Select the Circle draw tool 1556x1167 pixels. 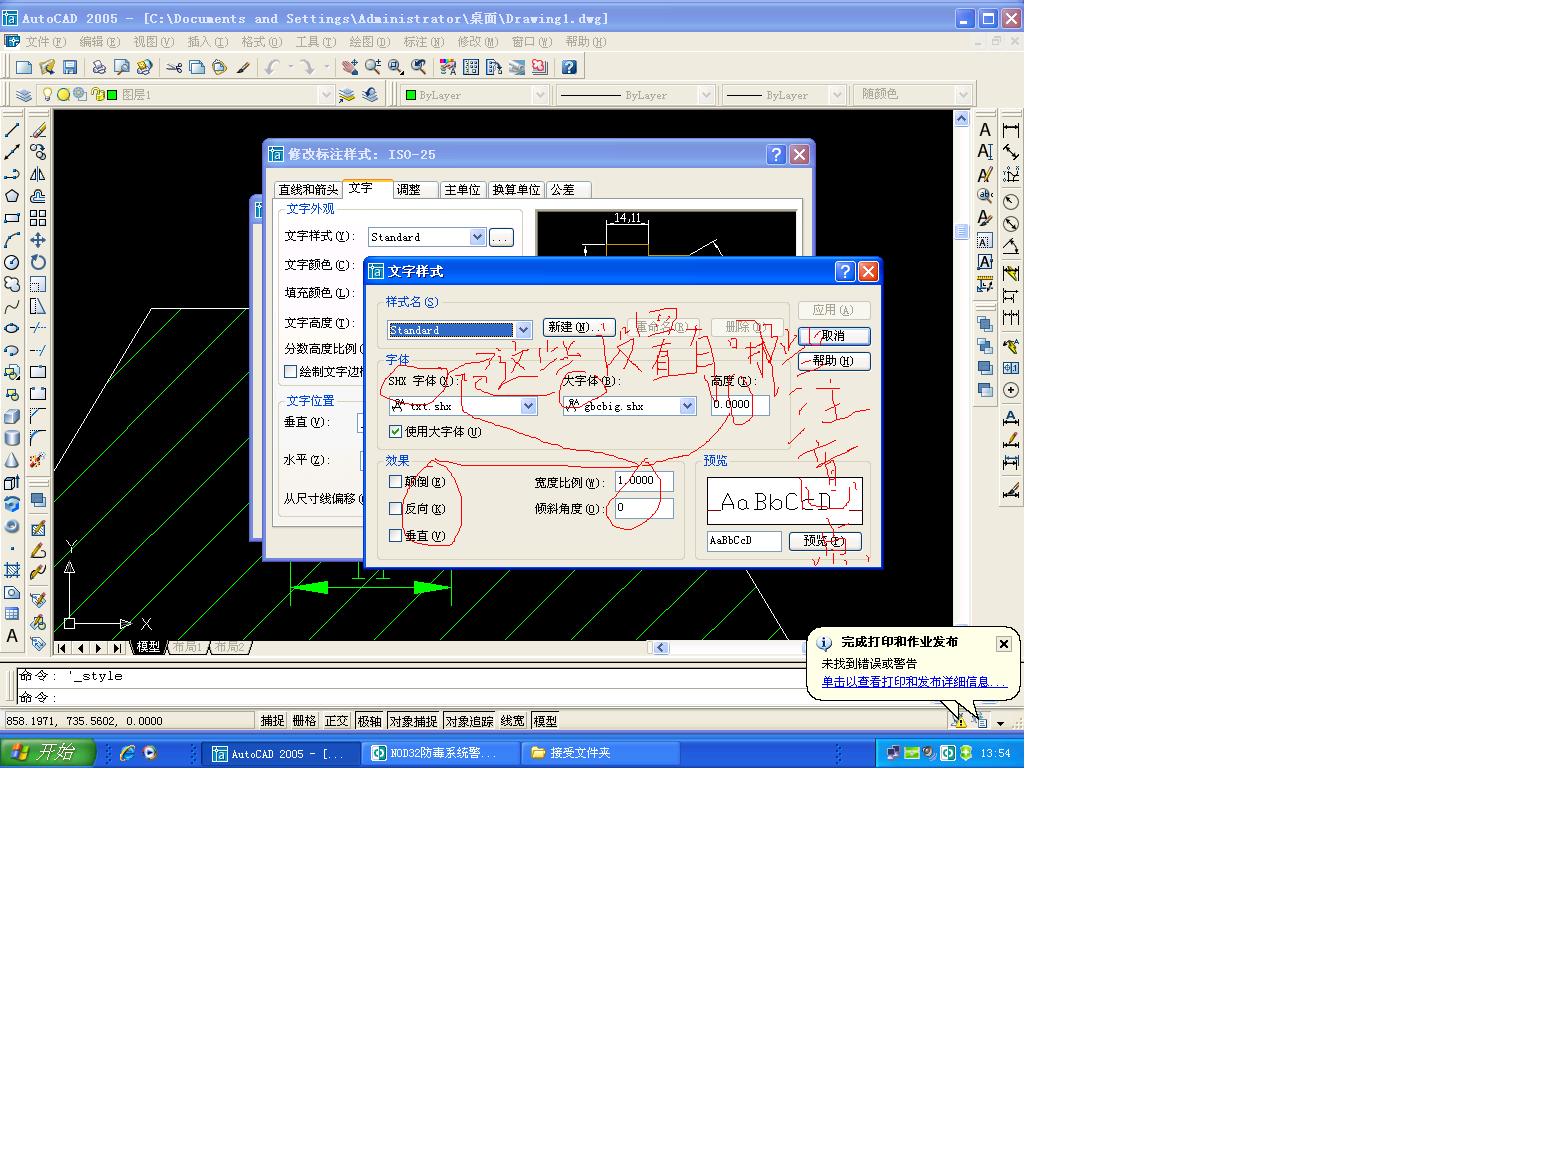pos(12,262)
